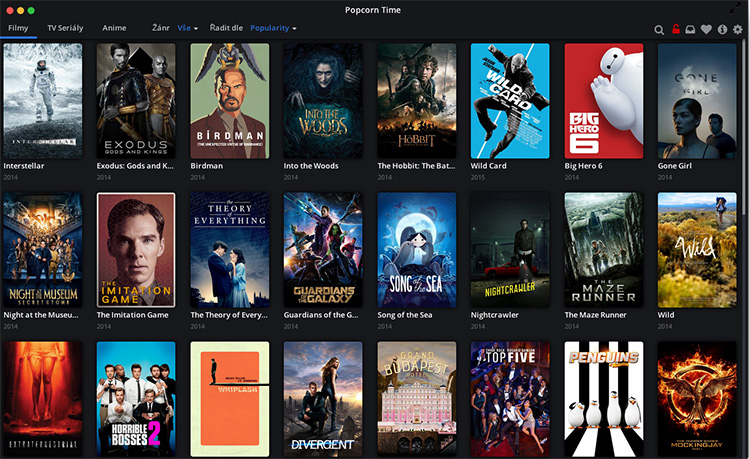Open The Imitation Game poster
Screen dimensions: 750x459
pos(136,249)
